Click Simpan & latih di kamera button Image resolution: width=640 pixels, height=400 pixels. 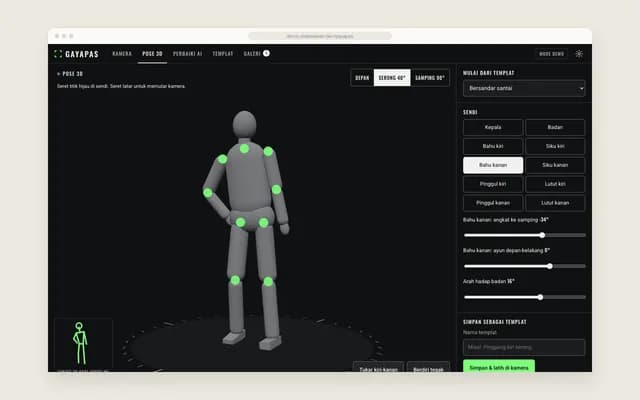[x=499, y=367]
